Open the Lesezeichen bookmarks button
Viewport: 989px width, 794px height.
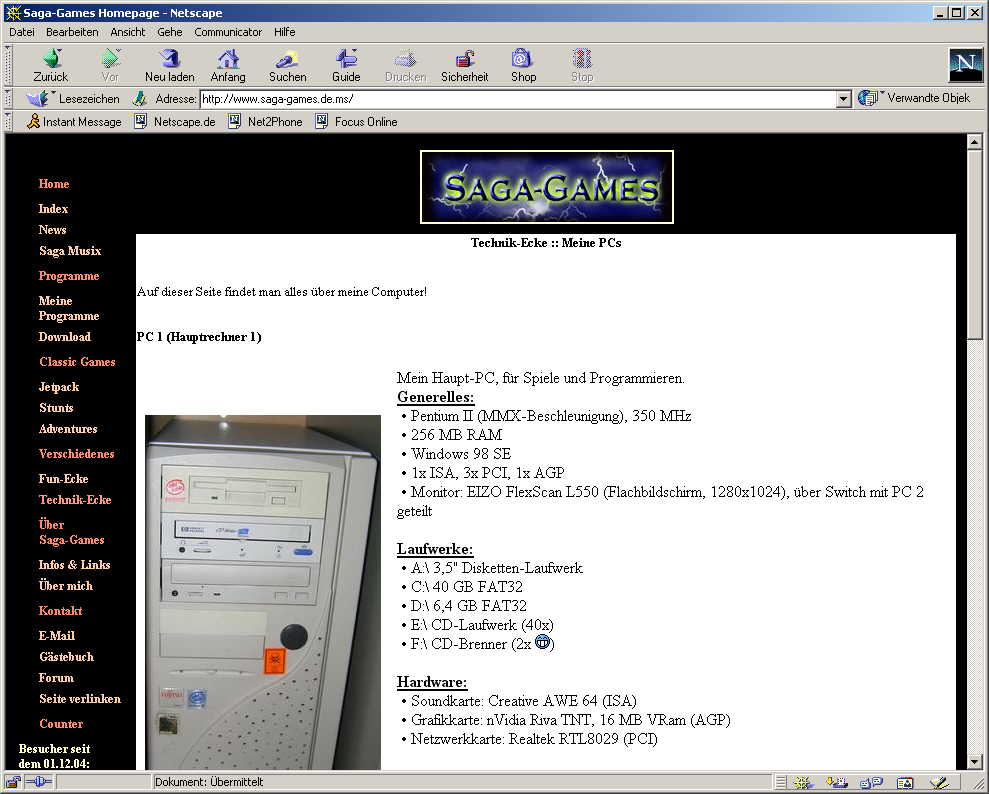tap(73, 99)
